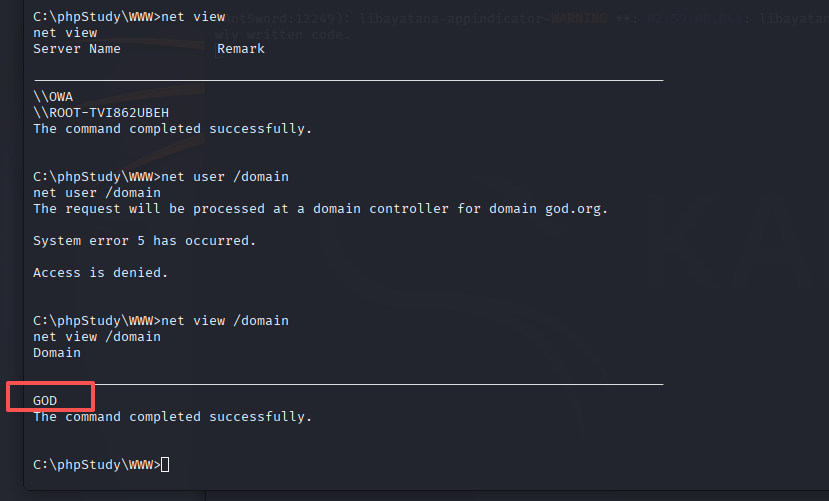Click the 'System error 5 has occurred' line
Viewport: 829px width, 501px height.
(144, 240)
